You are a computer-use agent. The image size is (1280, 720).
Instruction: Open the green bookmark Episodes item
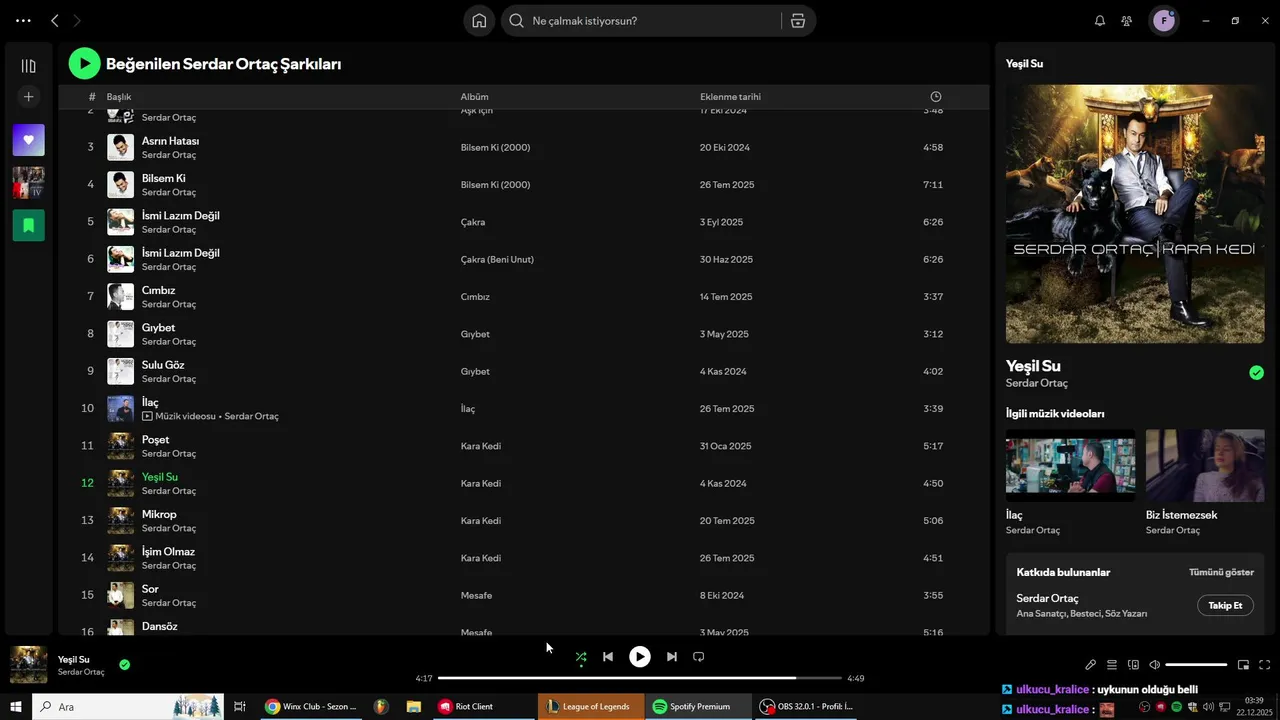(28, 225)
